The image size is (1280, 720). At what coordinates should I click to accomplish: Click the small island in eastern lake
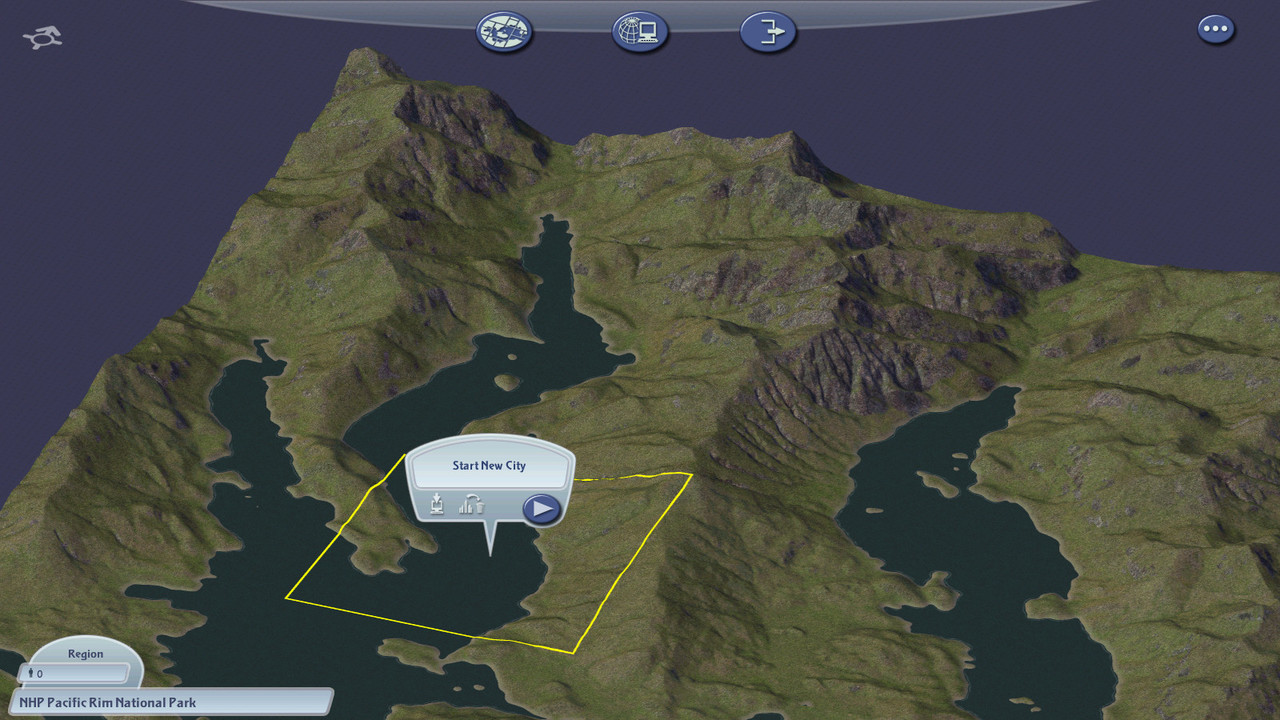click(x=938, y=484)
